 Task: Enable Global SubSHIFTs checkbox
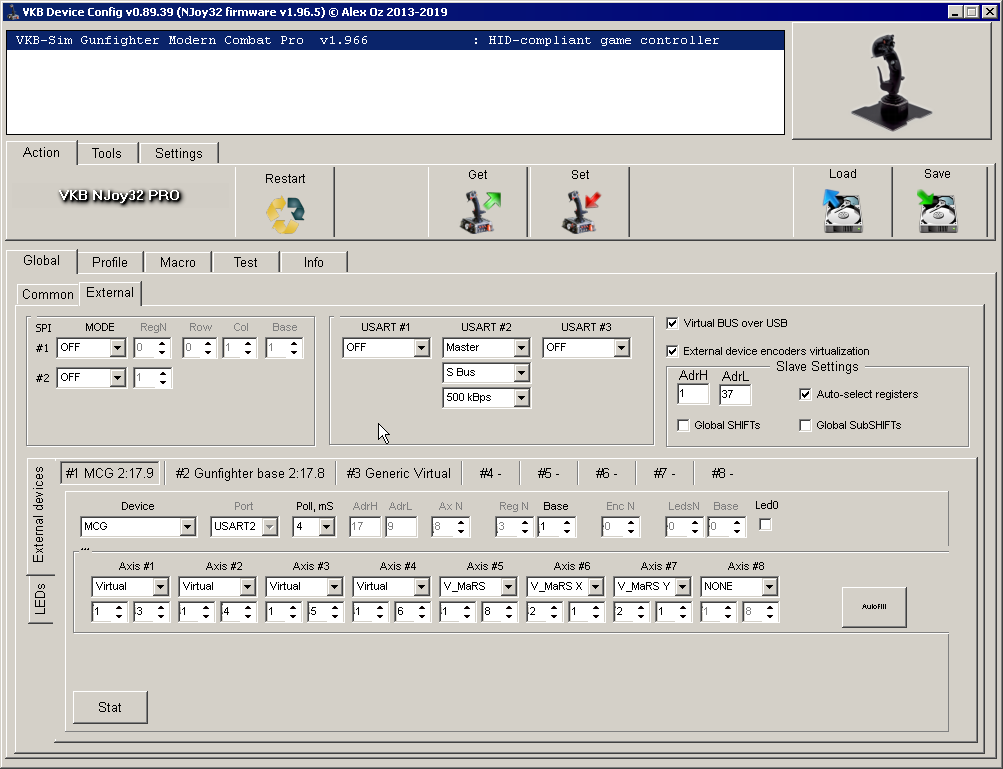(805, 425)
